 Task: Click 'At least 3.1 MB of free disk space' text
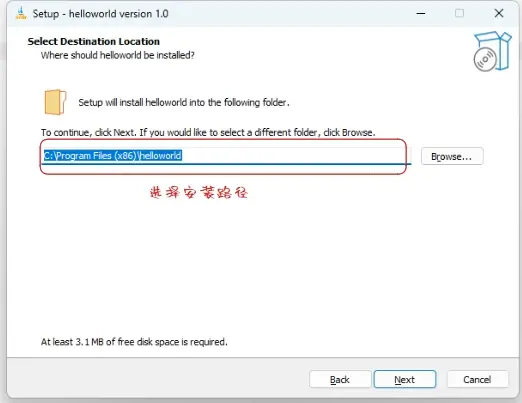[x=134, y=342]
